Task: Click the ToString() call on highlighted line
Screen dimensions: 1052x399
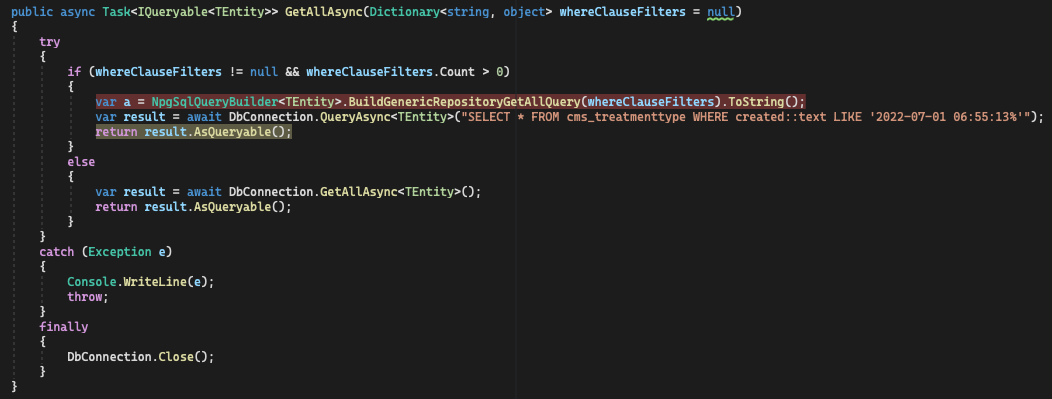Action: point(762,101)
